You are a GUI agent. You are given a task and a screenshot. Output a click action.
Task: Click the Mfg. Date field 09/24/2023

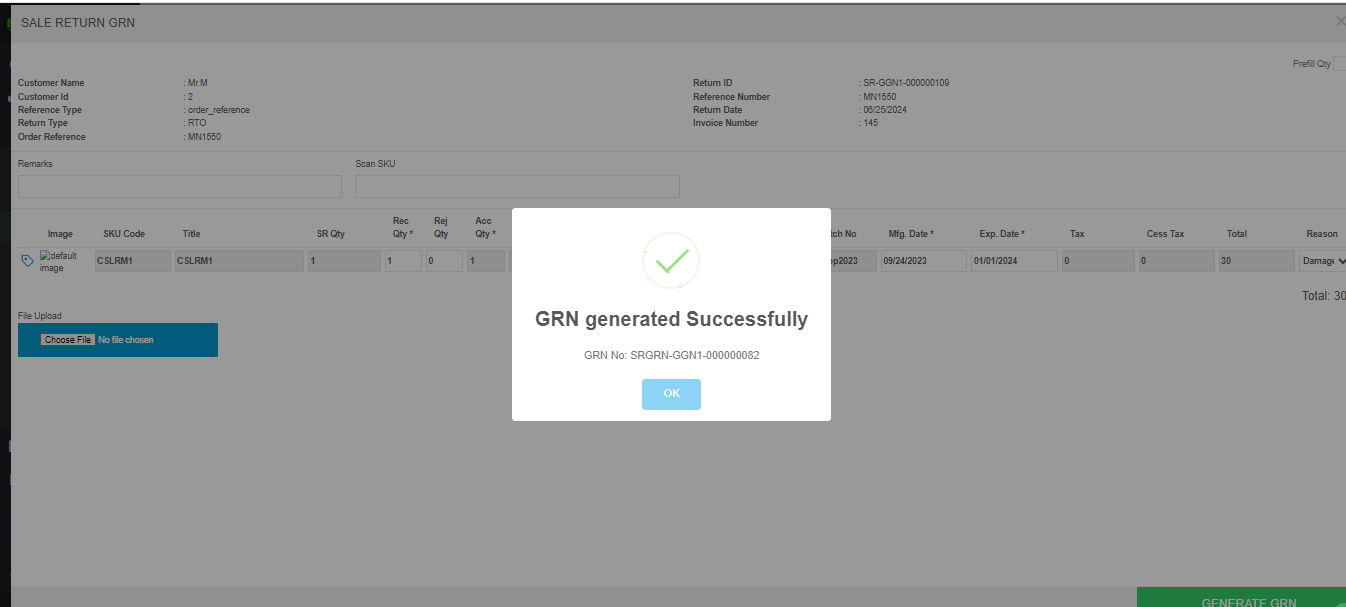tap(922, 261)
